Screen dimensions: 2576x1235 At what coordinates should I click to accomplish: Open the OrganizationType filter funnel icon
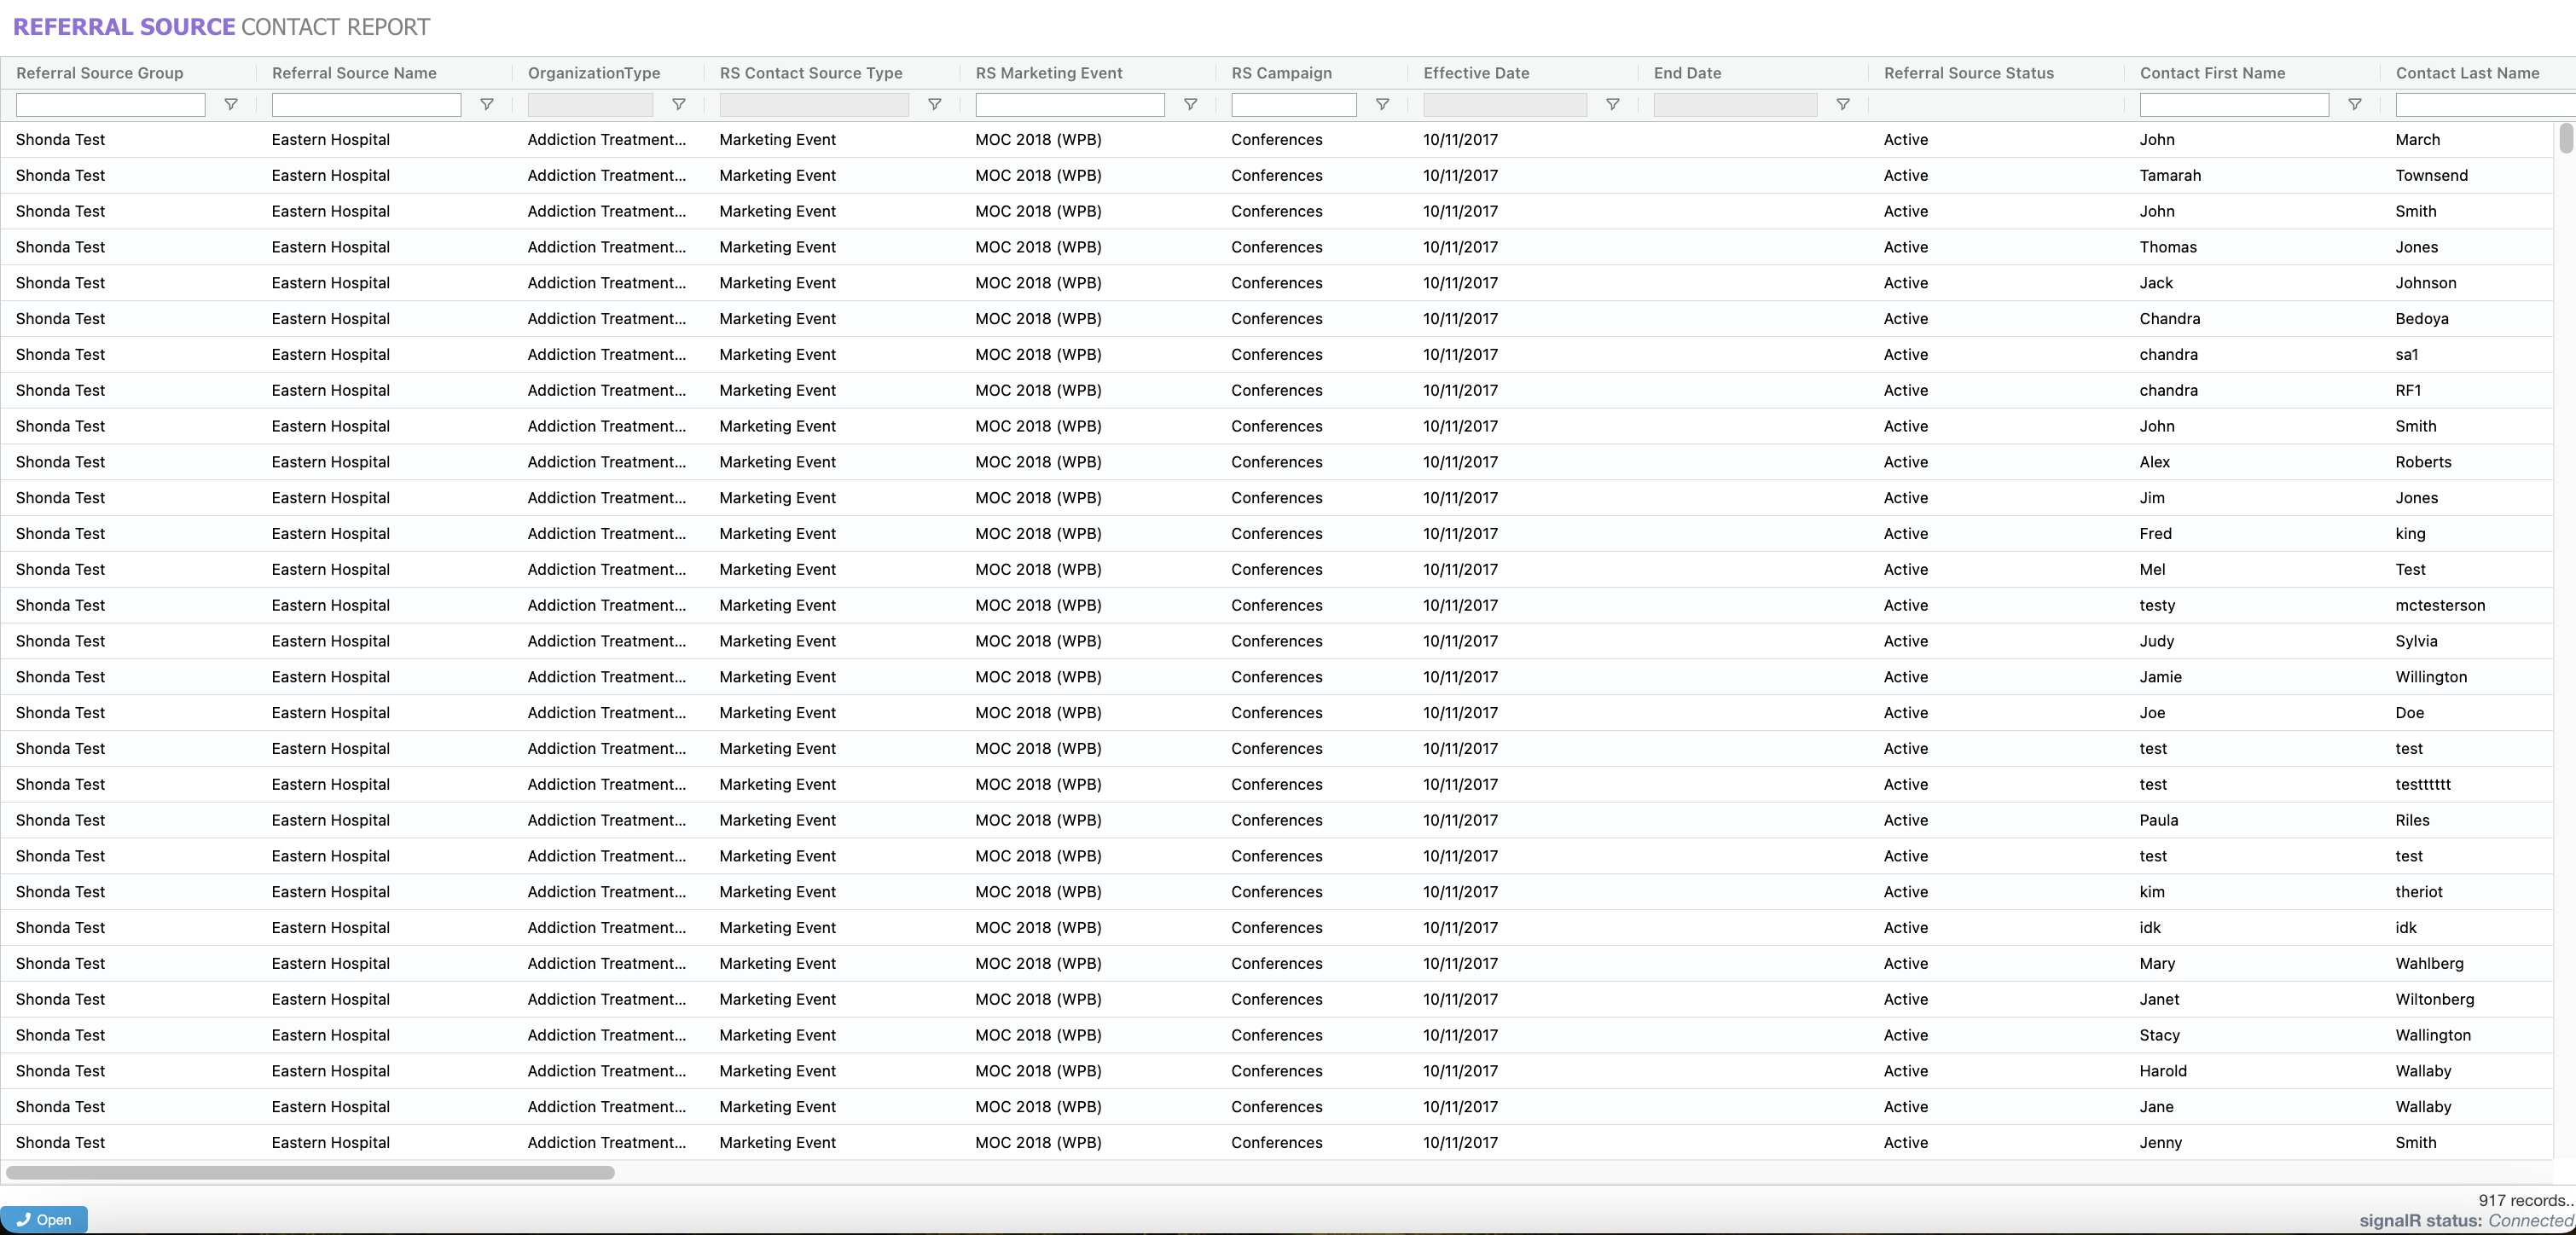[x=679, y=105]
